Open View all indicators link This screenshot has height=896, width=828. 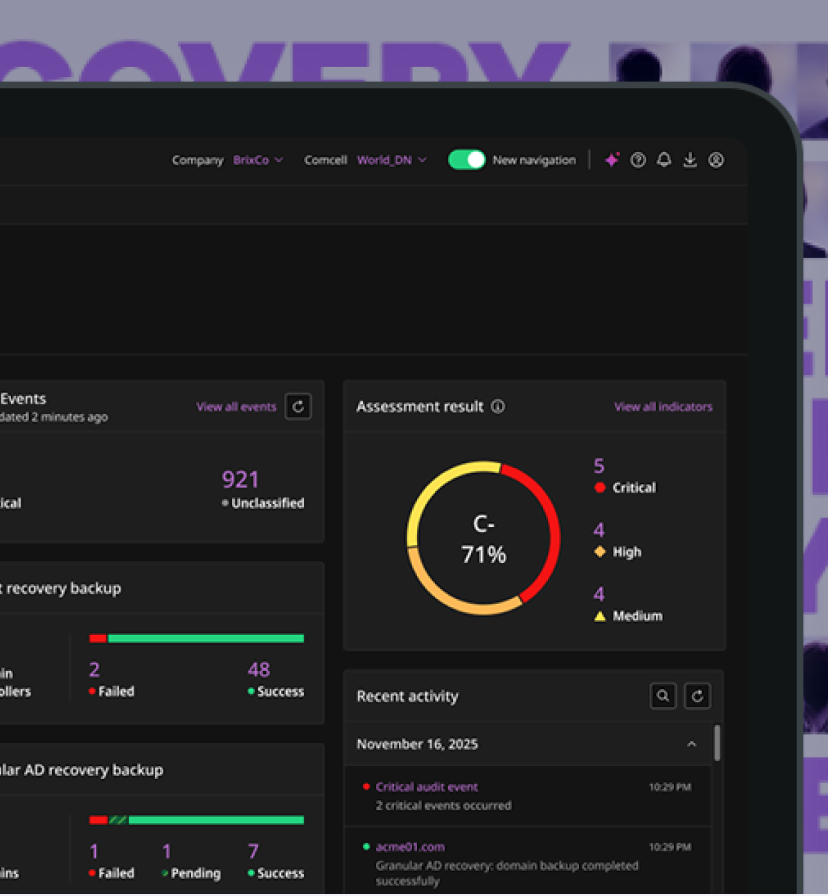click(663, 407)
